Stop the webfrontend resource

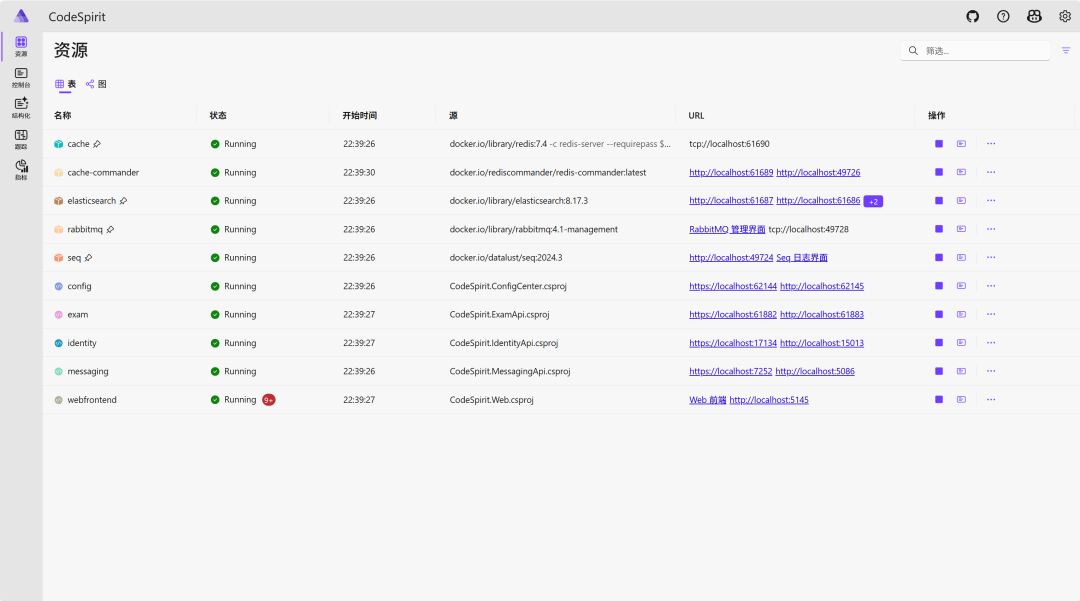pyautogui.click(x=939, y=399)
